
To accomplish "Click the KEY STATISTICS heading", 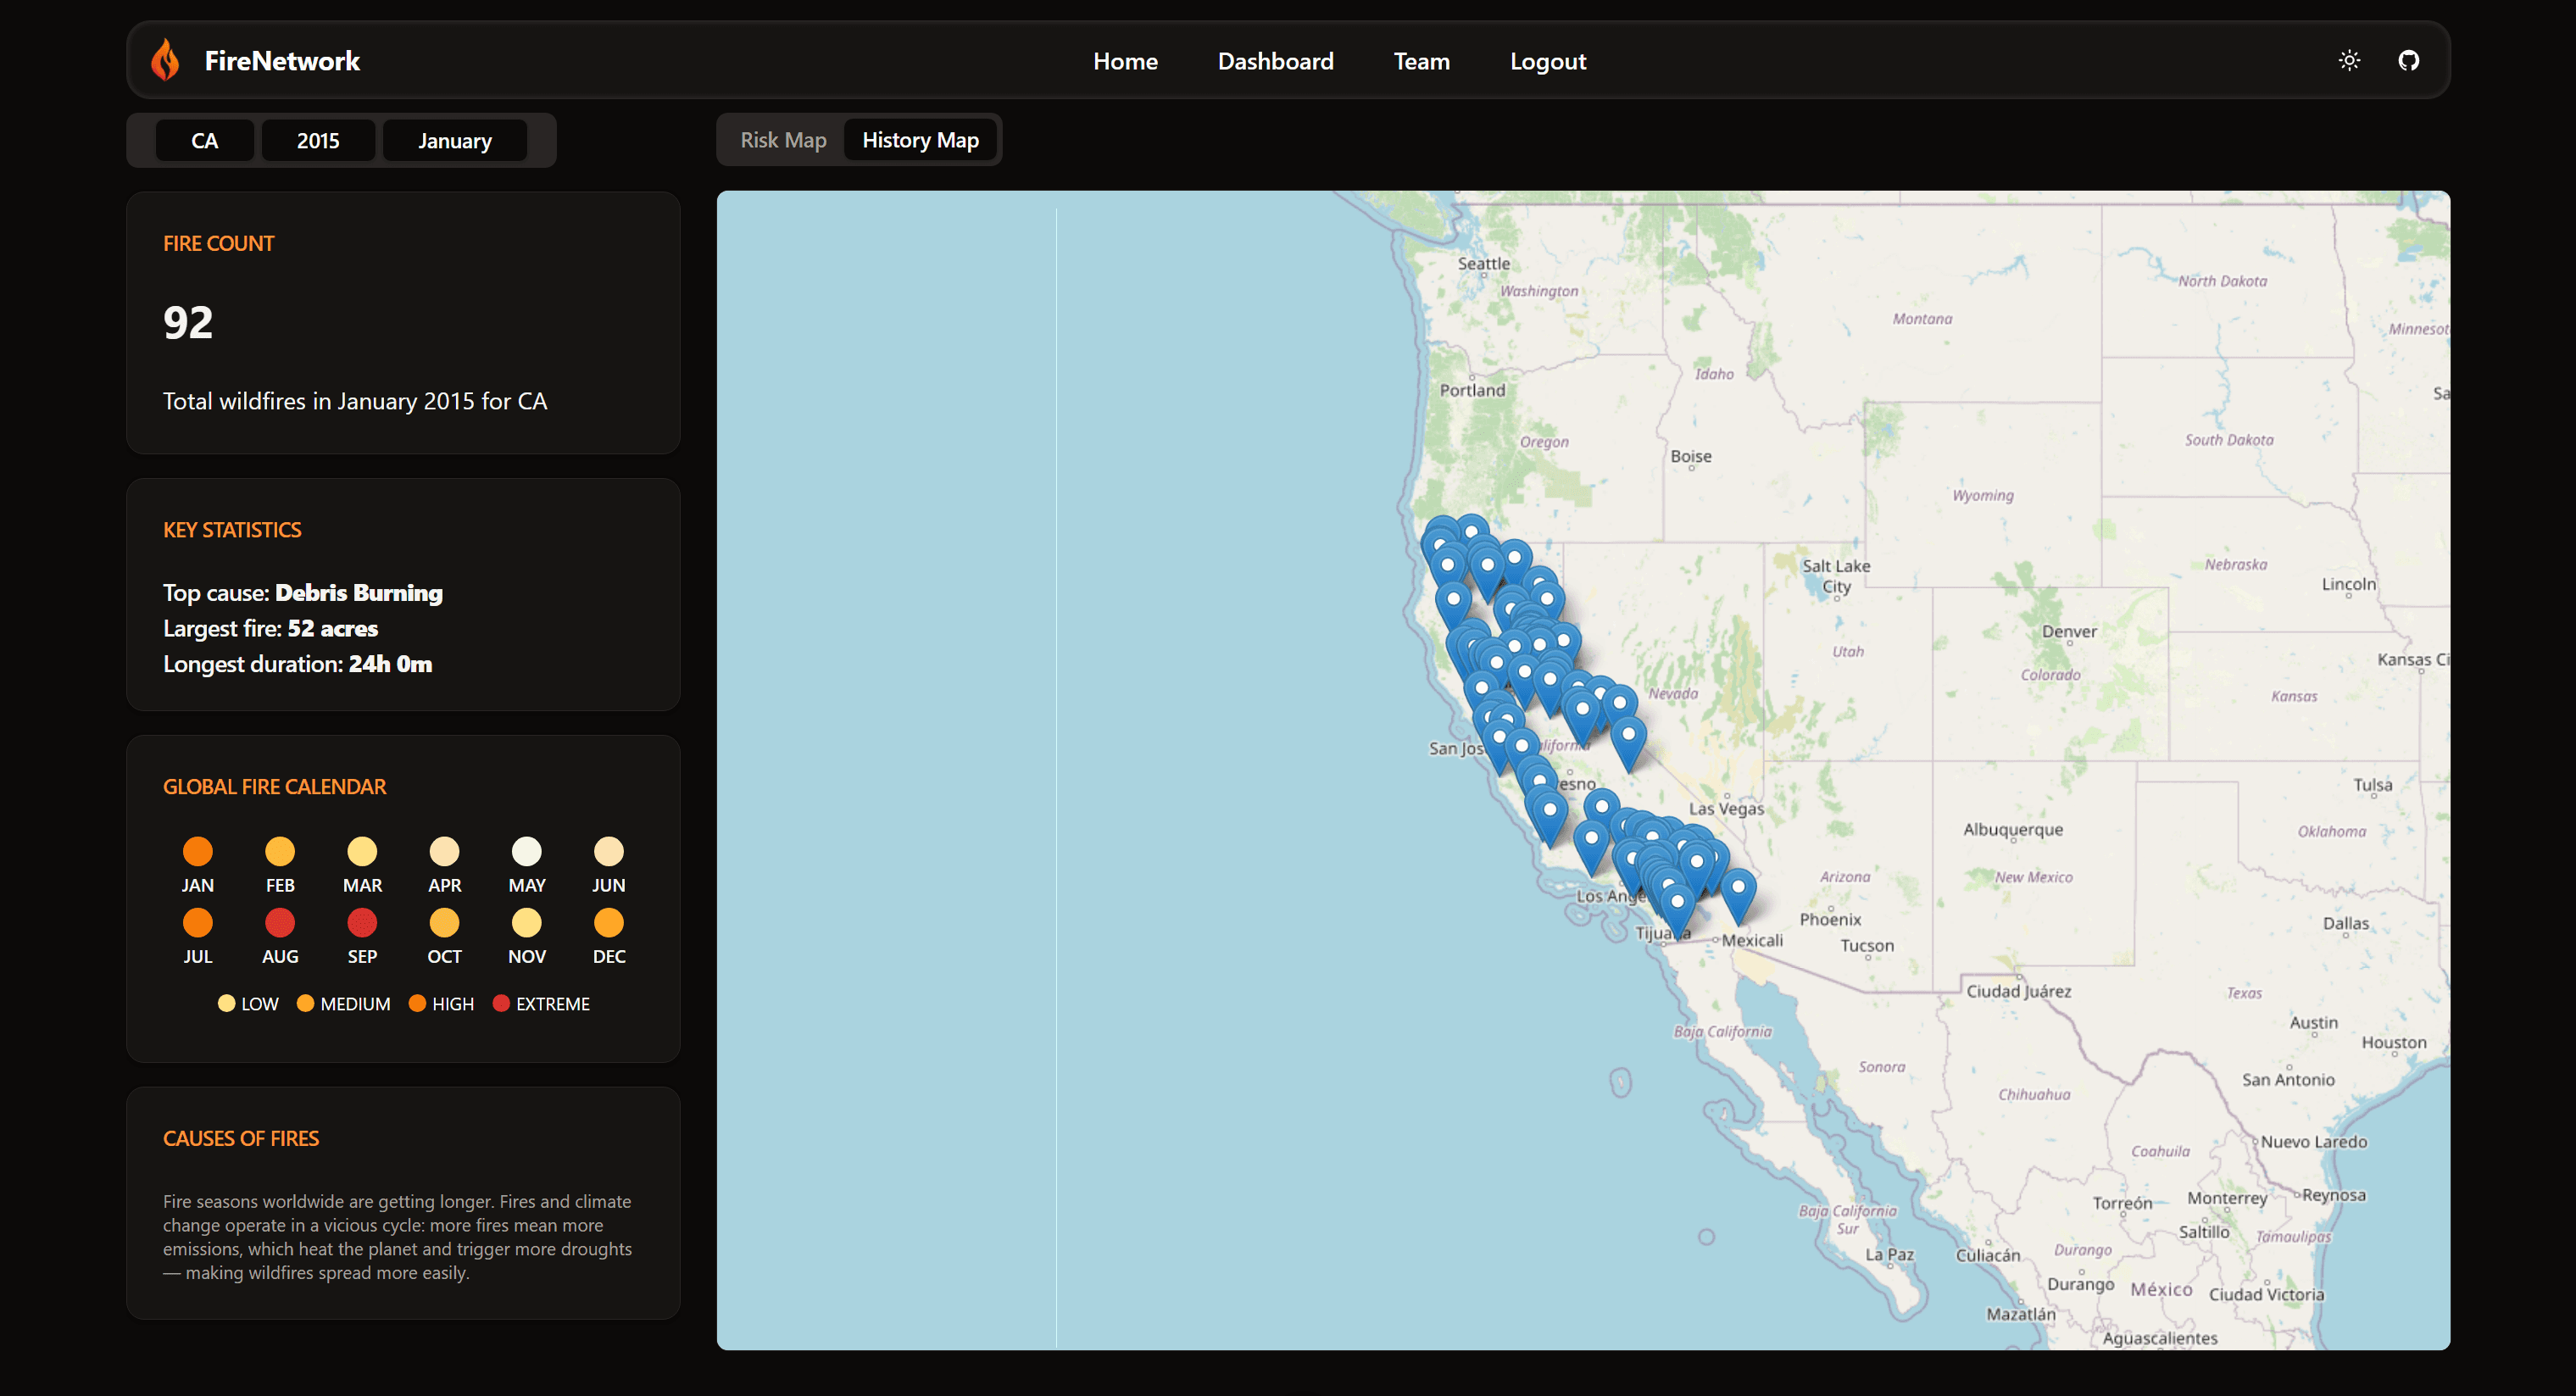I will (232, 529).
